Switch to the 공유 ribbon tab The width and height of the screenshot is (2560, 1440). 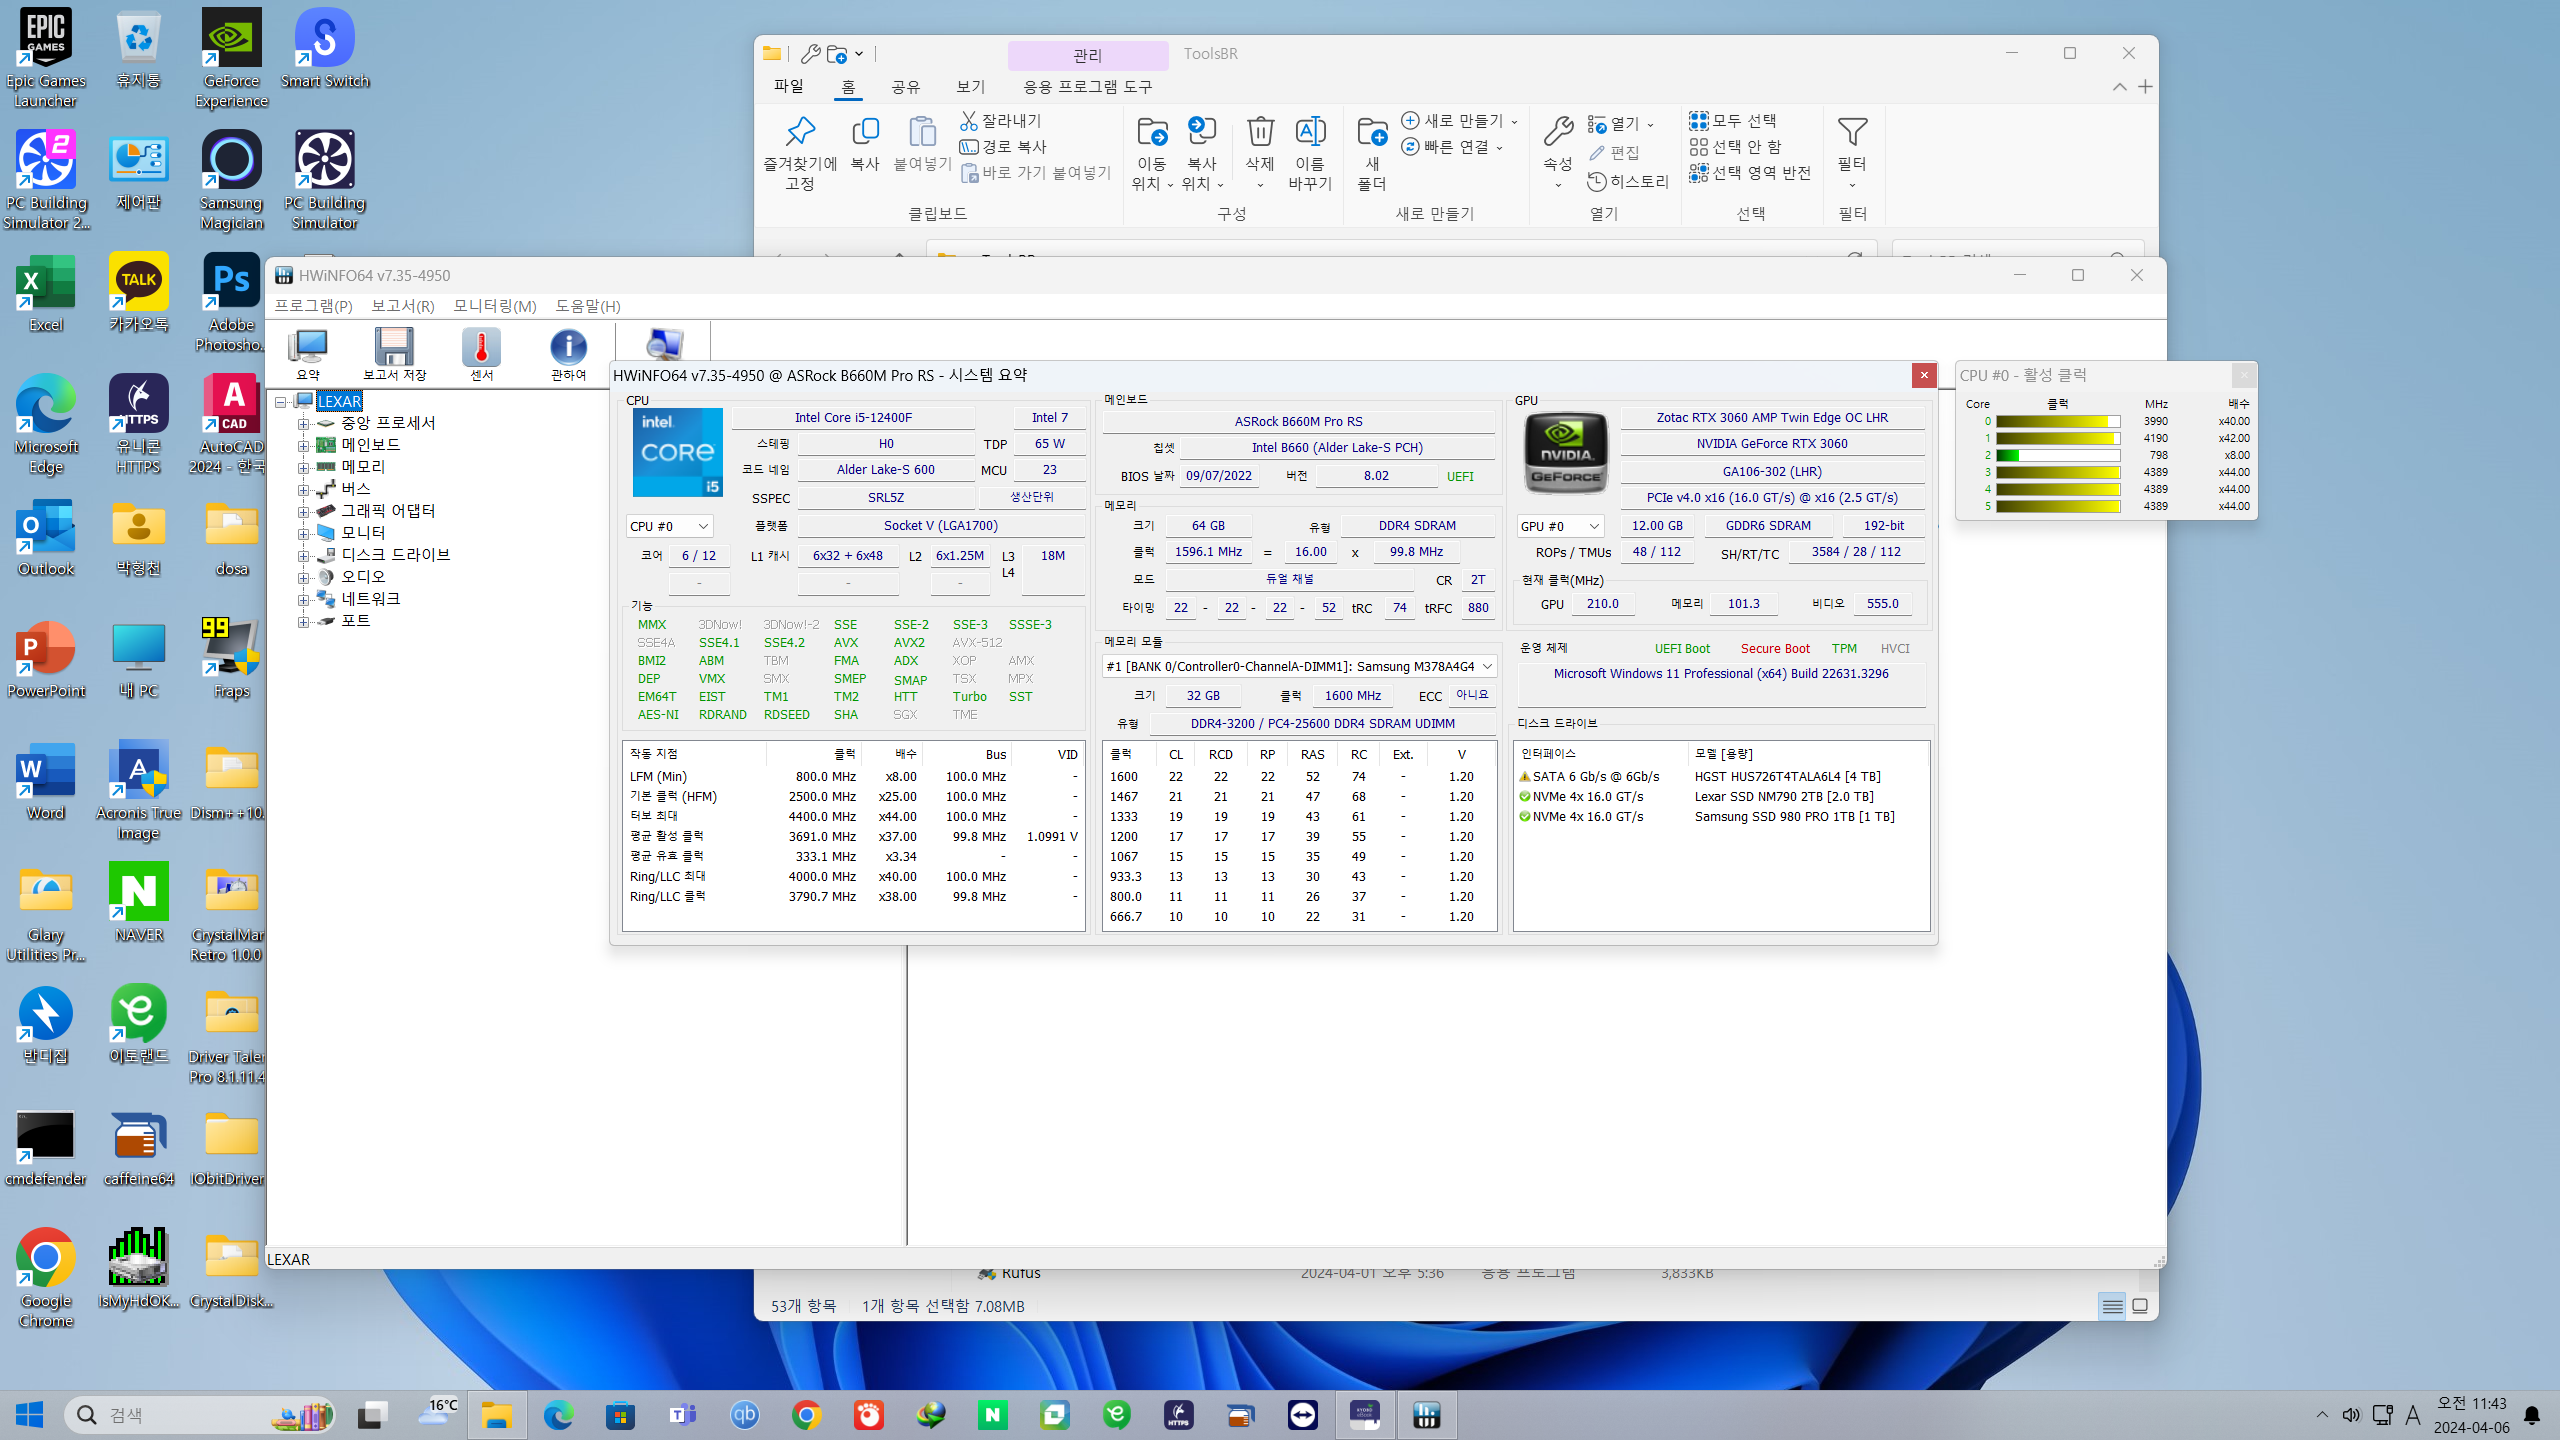[905, 87]
